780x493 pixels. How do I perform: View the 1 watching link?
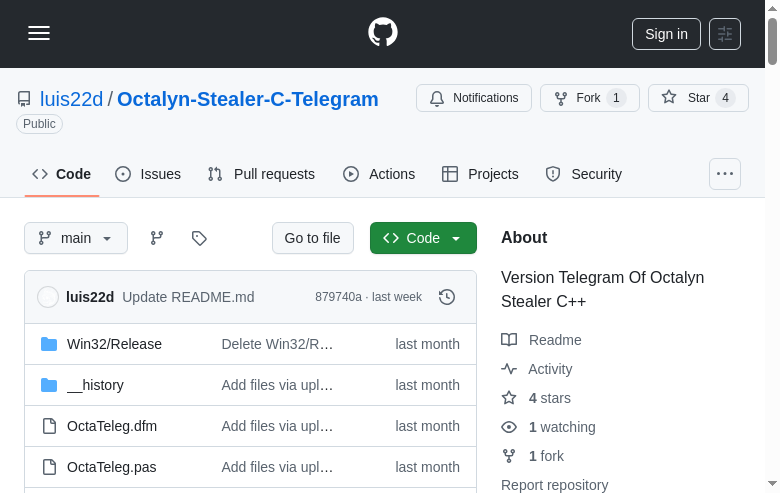548,427
